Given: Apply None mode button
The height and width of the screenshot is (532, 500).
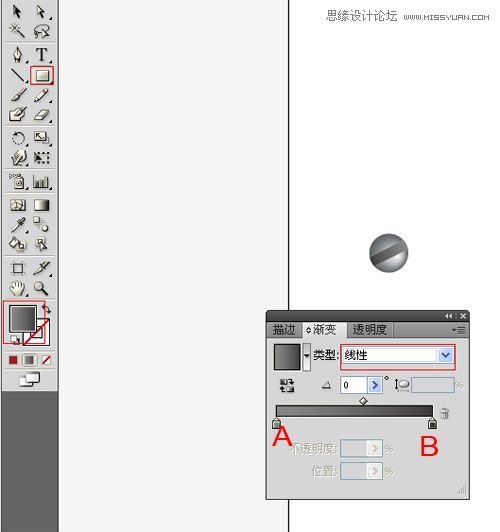Looking at the screenshot, I should pyautogui.click(x=46, y=360).
